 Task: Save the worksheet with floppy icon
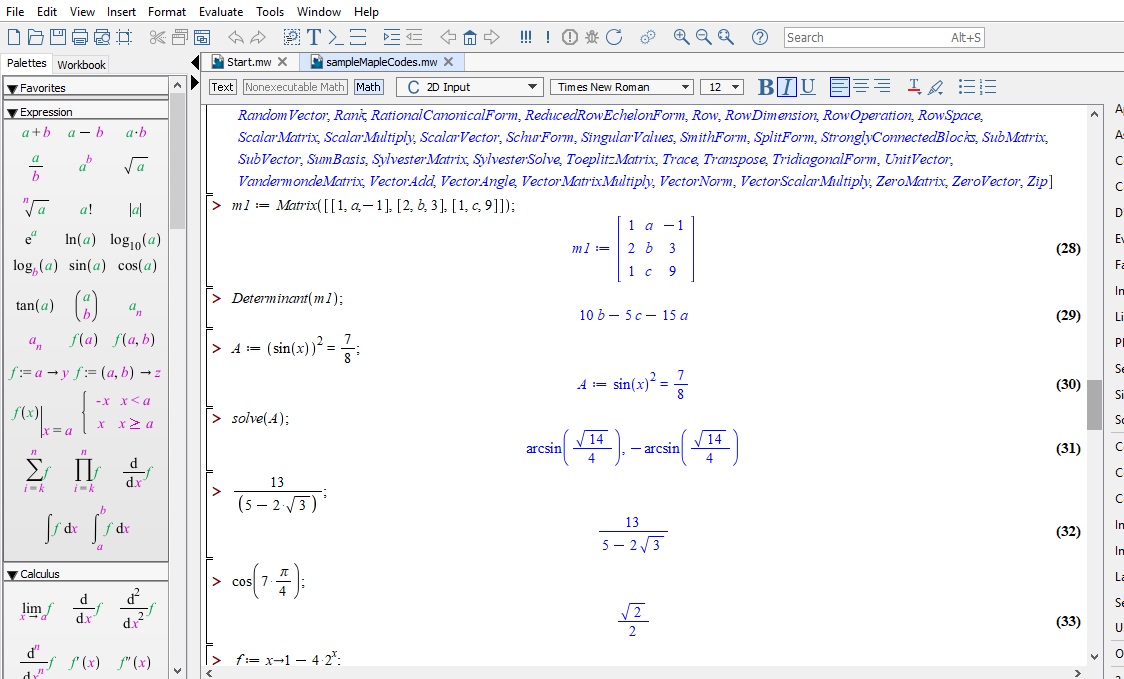(58, 37)
